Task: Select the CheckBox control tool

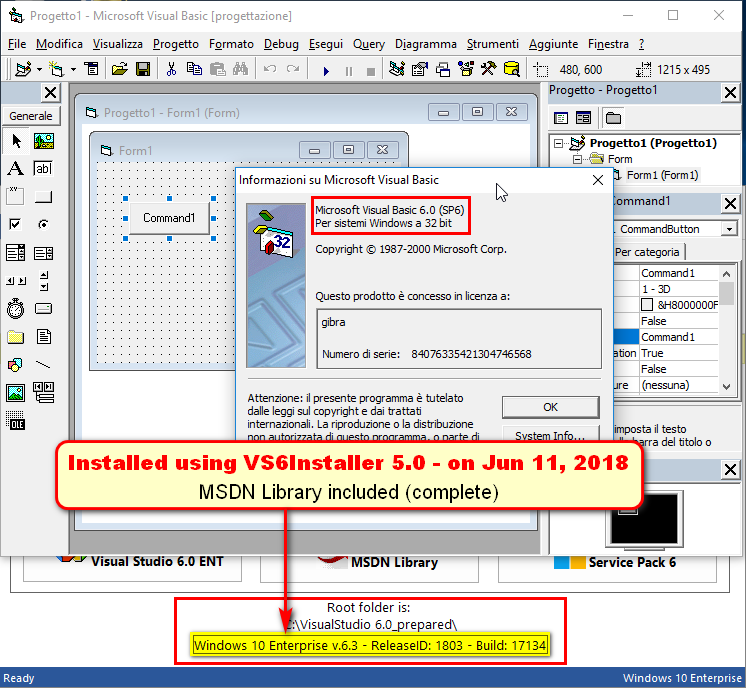Action: [16, 224]
